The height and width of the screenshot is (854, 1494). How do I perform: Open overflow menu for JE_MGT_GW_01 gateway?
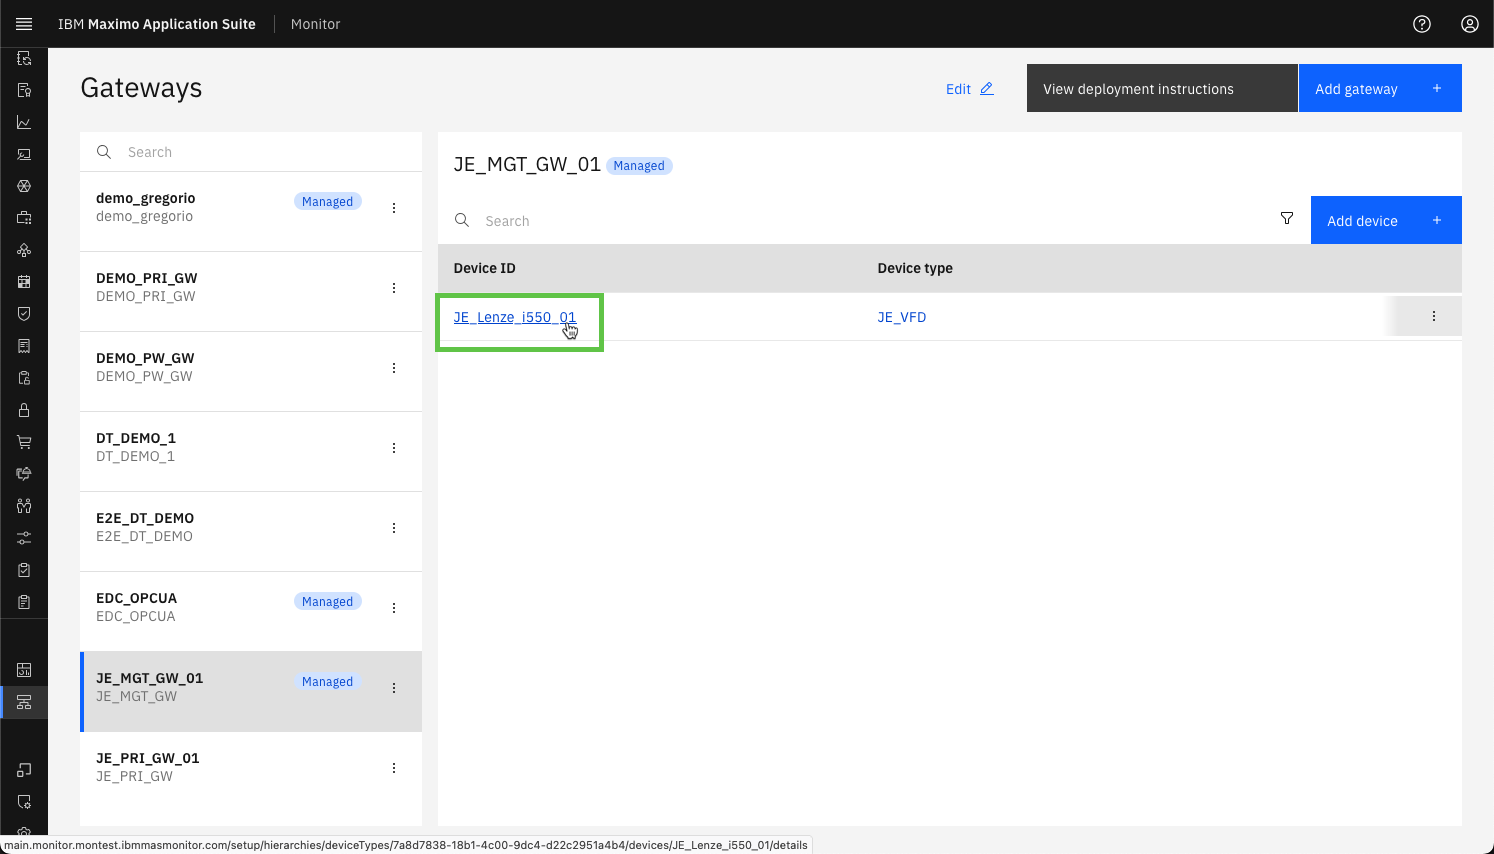click(x=394, y=688)
